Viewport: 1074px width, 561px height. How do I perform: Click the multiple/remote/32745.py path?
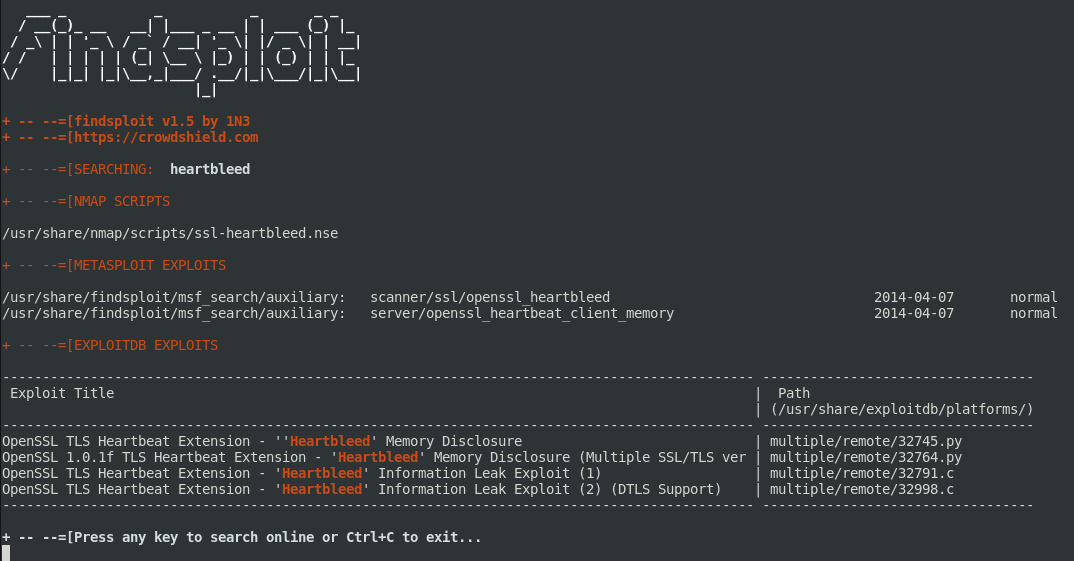click(x=866, y=442)
